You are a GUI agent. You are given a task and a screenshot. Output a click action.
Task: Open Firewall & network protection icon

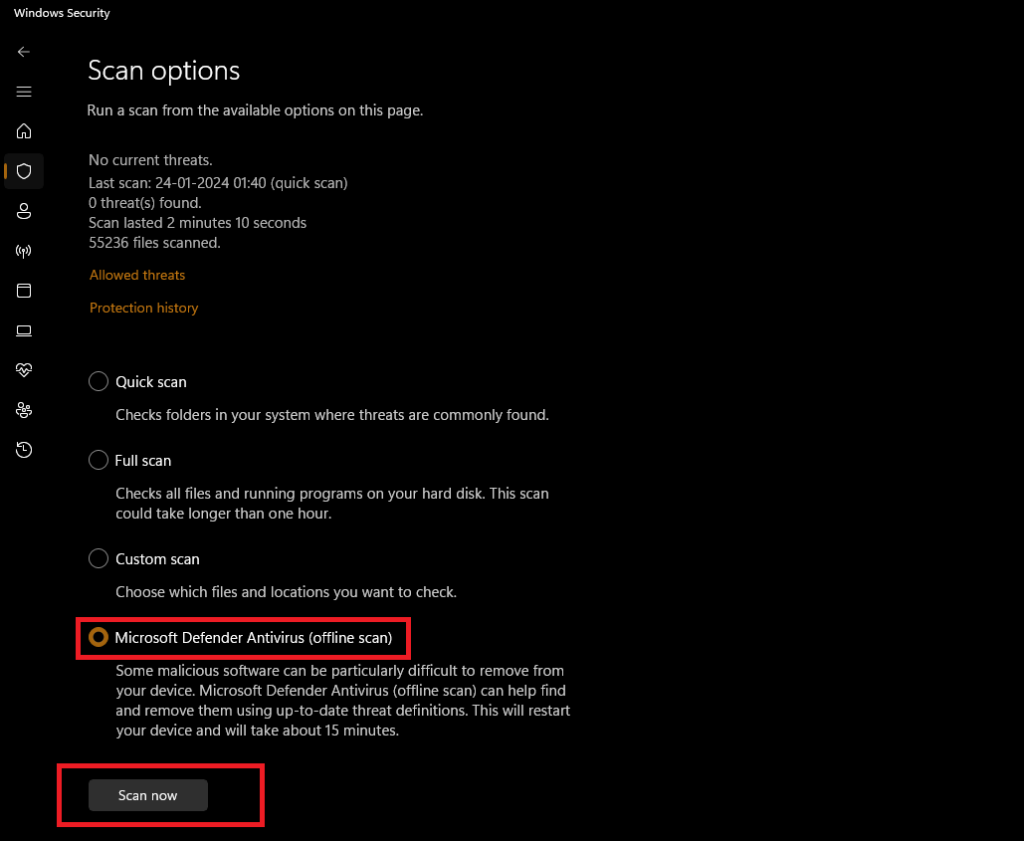coord(24,251)
